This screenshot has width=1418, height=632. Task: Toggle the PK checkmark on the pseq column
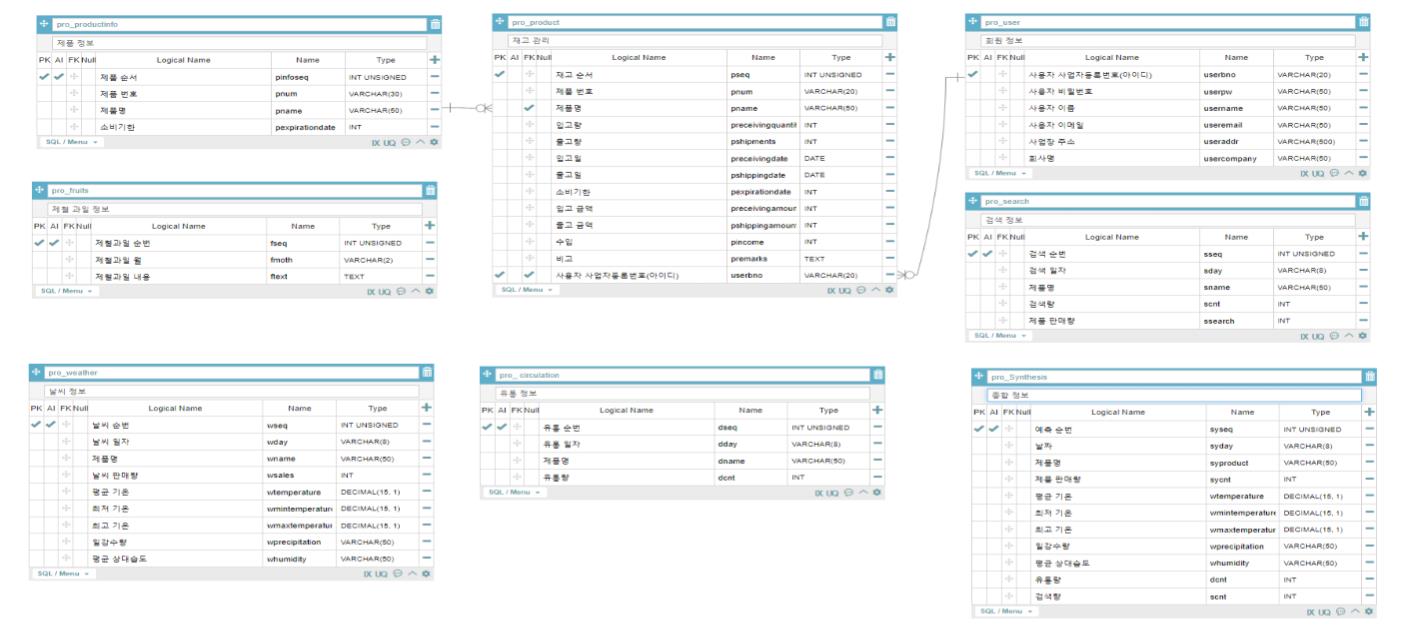click(499, 72)
